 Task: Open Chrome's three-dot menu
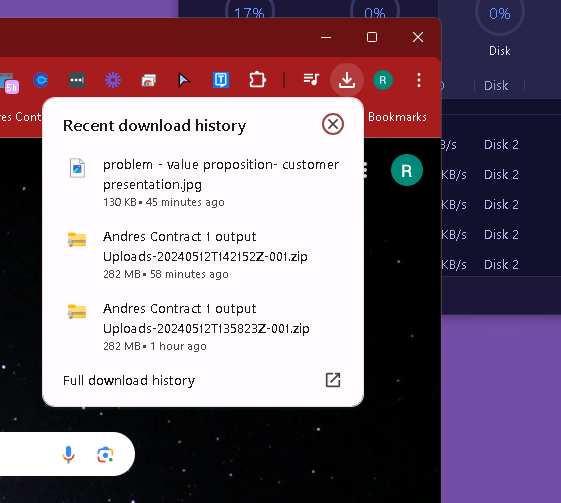point(419,80)
